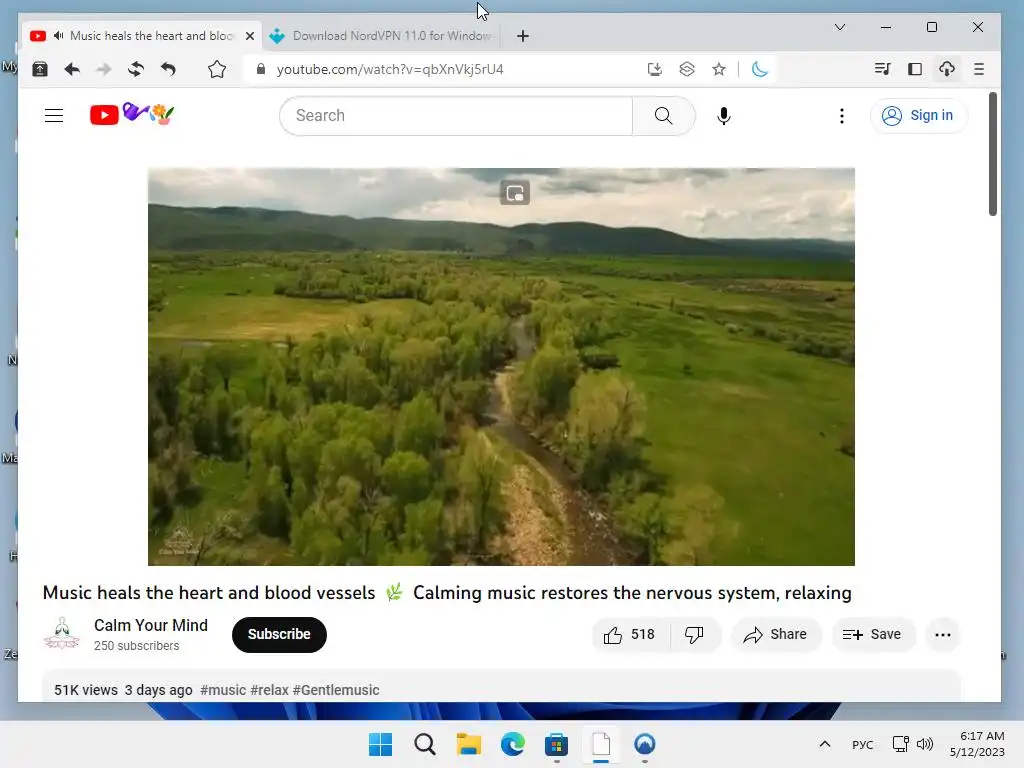Open more actions ellipsis beside Save

(x=942, y=635)
